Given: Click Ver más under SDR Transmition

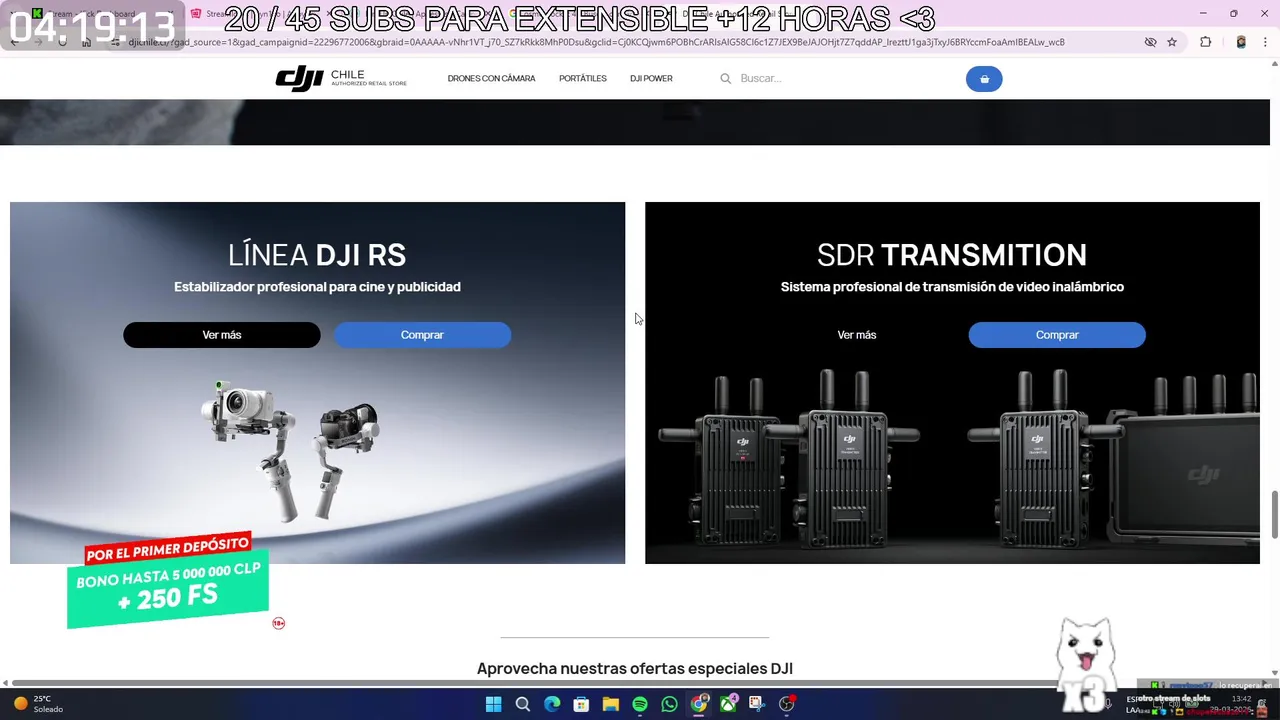Looking at the screenshot, I should [x=857, y=335].
